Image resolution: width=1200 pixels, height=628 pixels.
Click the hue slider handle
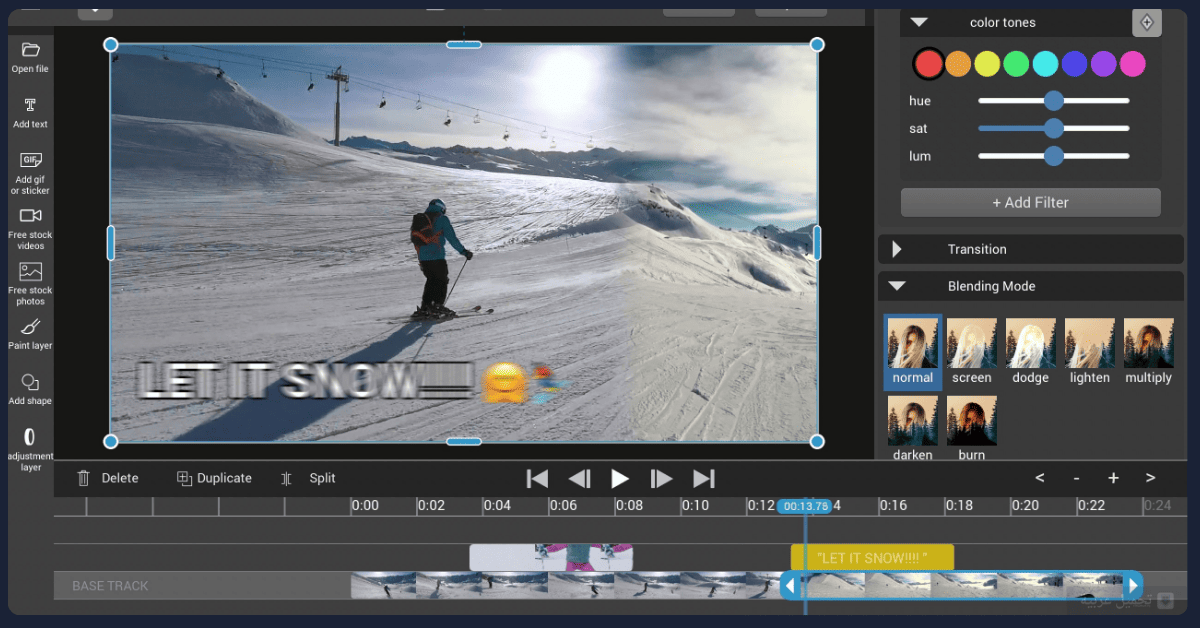(x=1053, y=100)
